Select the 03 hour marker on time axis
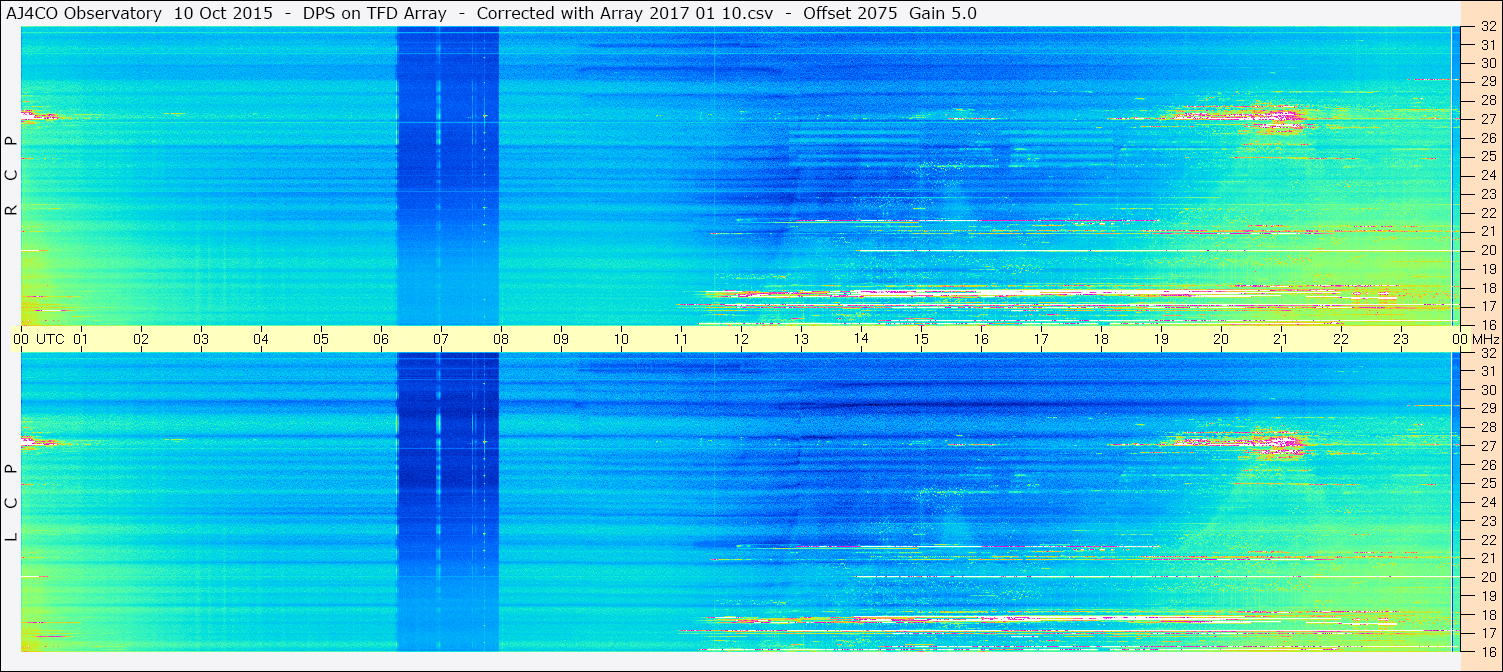The width and height of the screenshot is (1503, 672). coord(201,339)
